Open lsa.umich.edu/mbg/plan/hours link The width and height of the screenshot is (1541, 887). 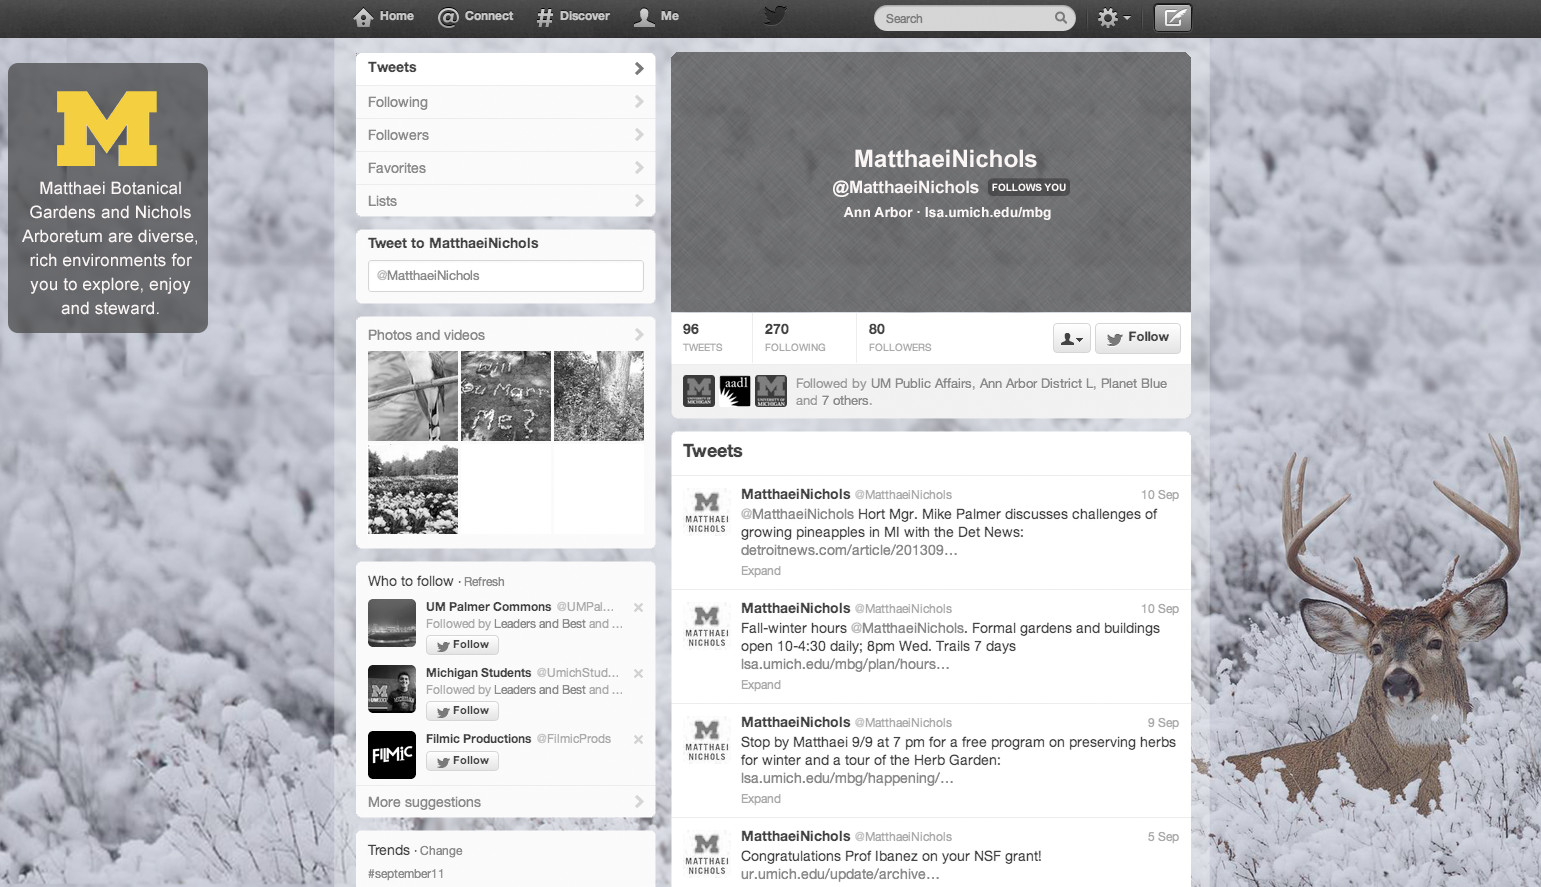845,665
